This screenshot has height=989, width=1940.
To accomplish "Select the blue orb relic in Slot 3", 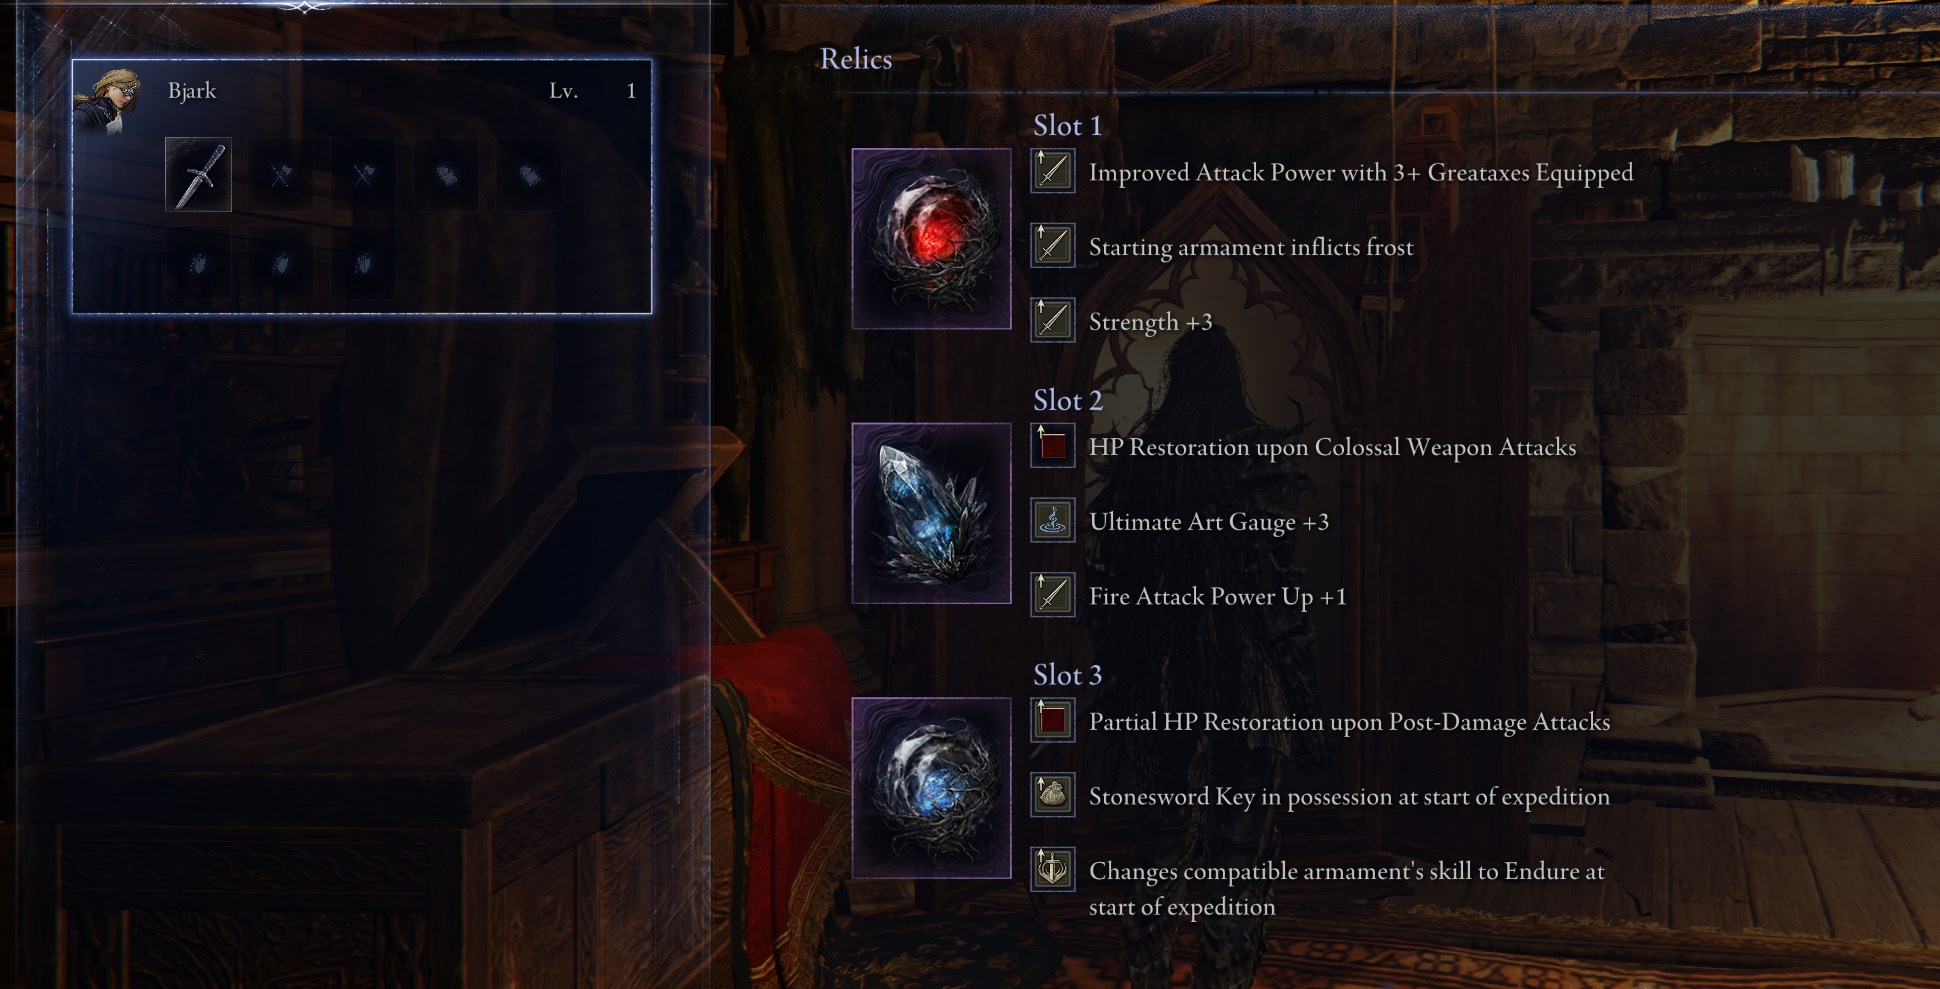I will click(x=931, y=788).
